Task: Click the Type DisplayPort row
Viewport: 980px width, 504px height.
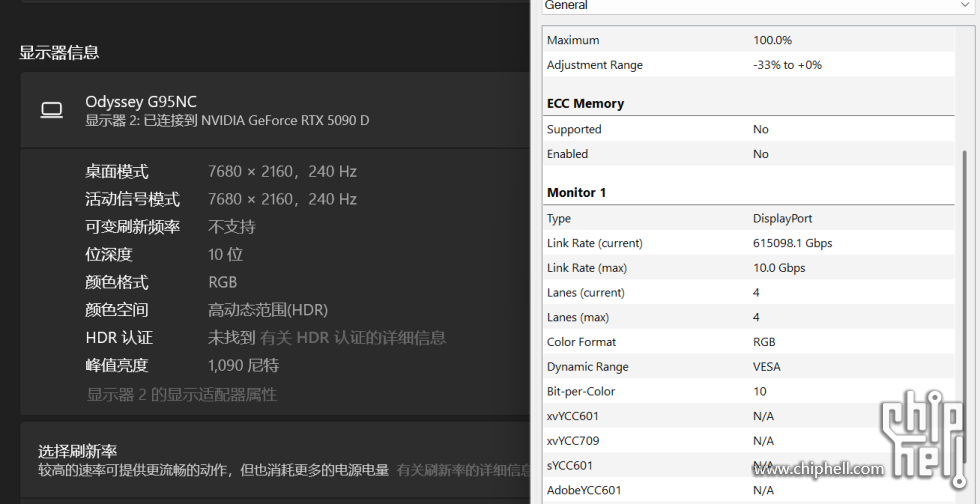Action: pyautogui.click(x=749, y=218)
